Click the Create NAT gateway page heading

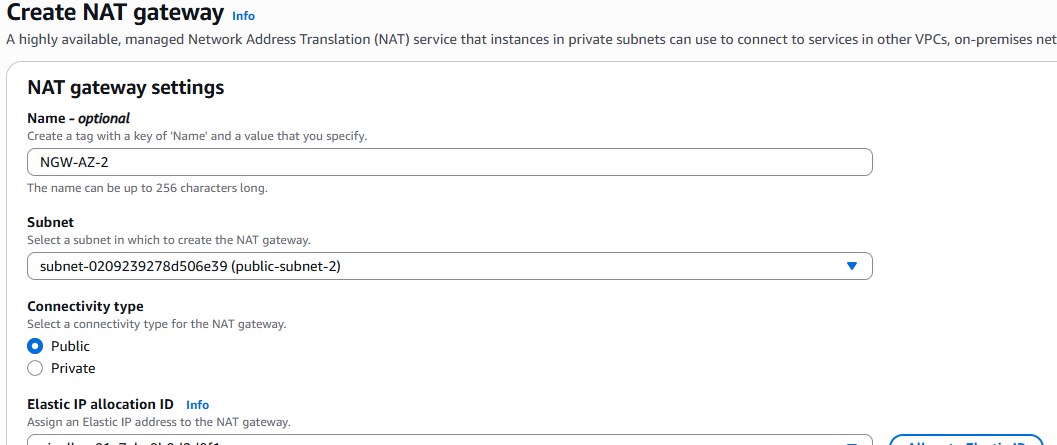[115, 14]
